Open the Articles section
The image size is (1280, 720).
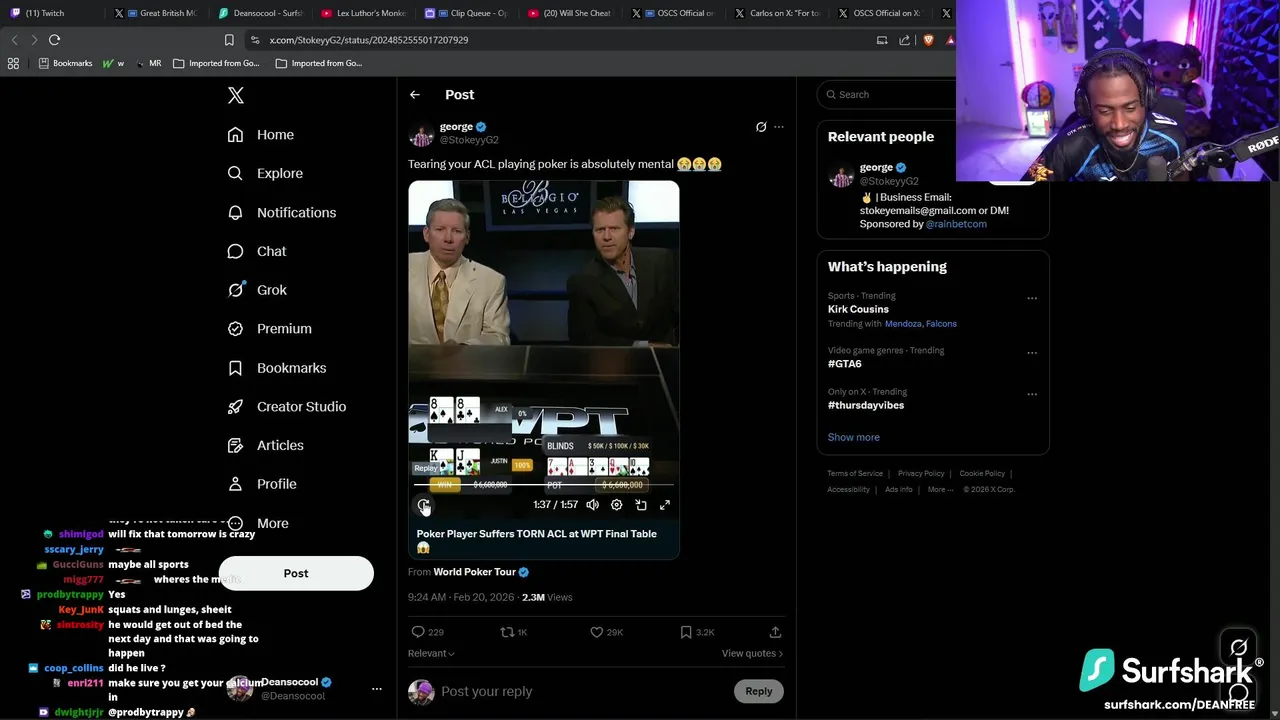(x=266, y=445)
